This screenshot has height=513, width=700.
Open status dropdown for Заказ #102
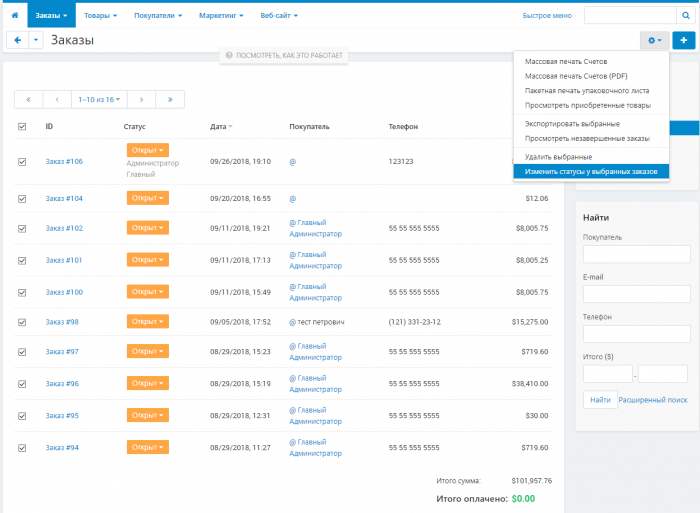point(148,228)
